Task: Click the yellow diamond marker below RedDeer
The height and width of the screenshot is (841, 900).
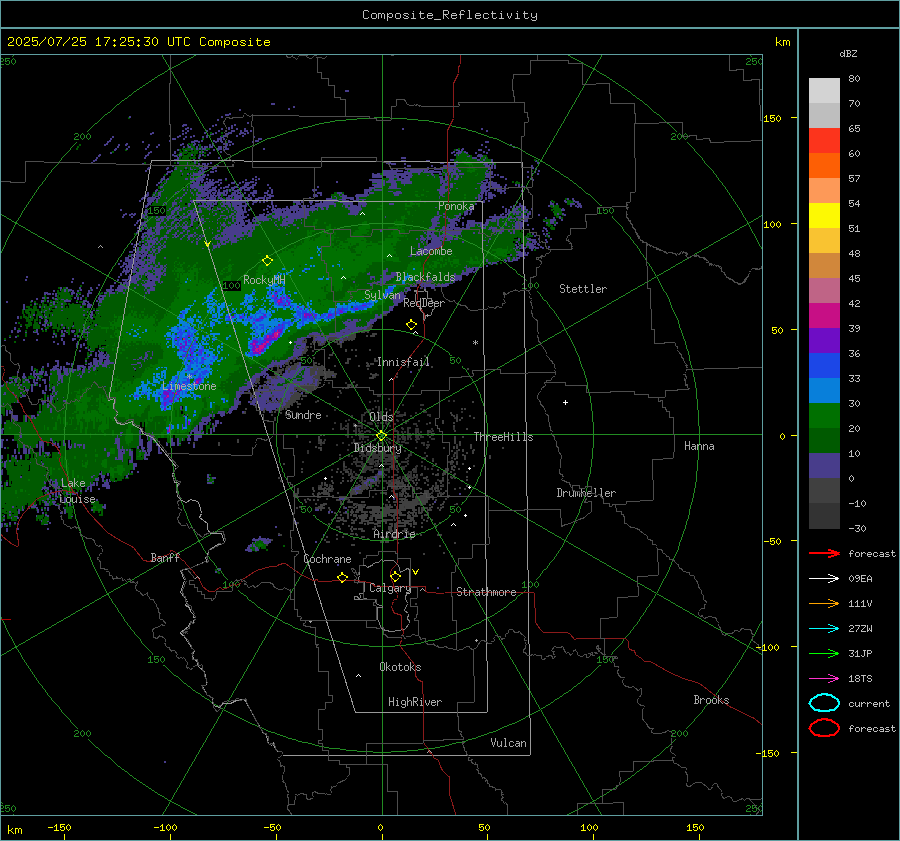Action: tap(411, 325)
